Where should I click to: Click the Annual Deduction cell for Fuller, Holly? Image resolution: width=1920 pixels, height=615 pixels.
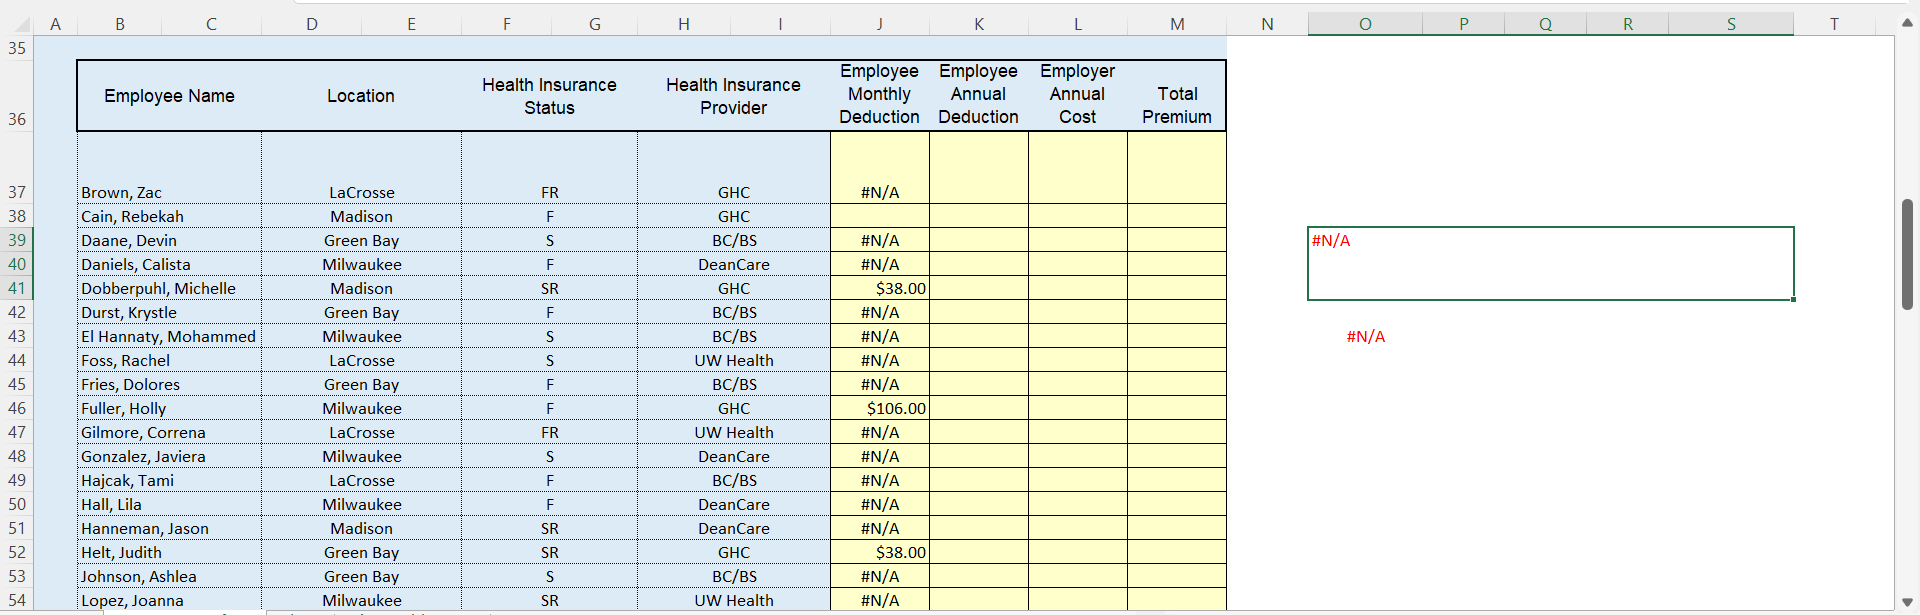click(x=978, y=408)
